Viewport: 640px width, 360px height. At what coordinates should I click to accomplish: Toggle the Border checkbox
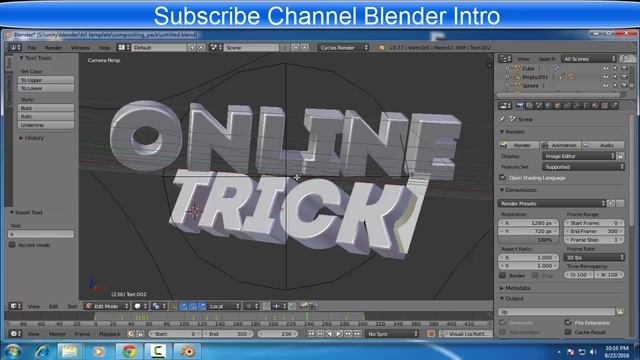click(x=502, y=276)
